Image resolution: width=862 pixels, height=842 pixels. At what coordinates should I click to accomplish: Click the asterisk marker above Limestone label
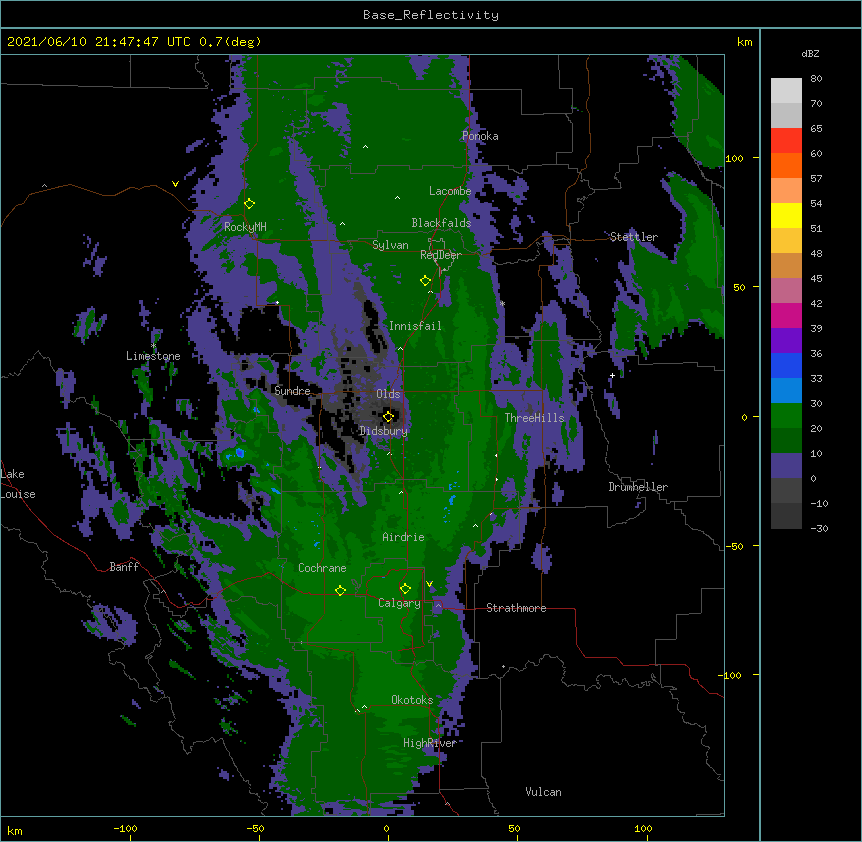[x=153, y=346]
